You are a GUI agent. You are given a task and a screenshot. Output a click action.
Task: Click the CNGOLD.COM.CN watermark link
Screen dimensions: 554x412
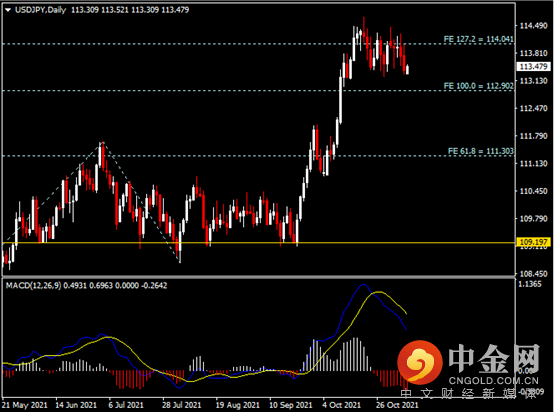(x=494, y=381)
